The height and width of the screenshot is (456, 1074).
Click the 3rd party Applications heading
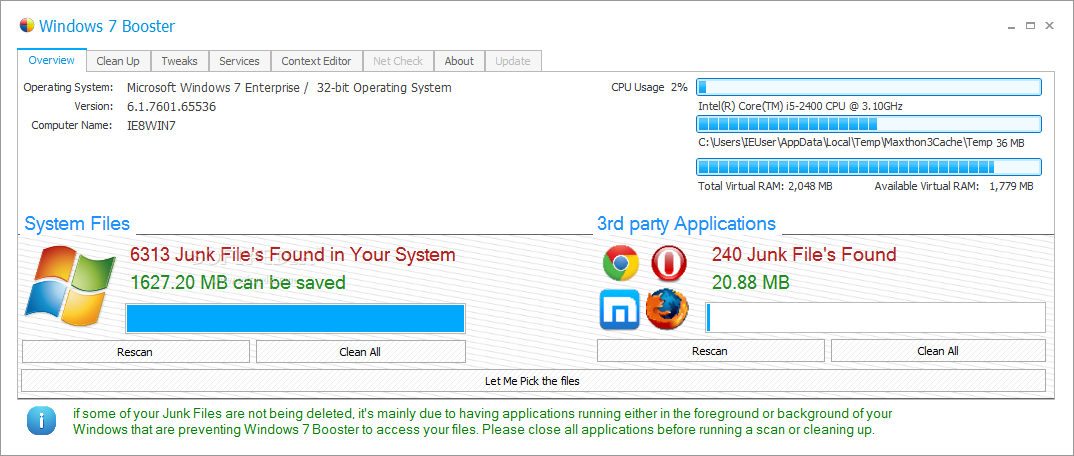(686, 224)
